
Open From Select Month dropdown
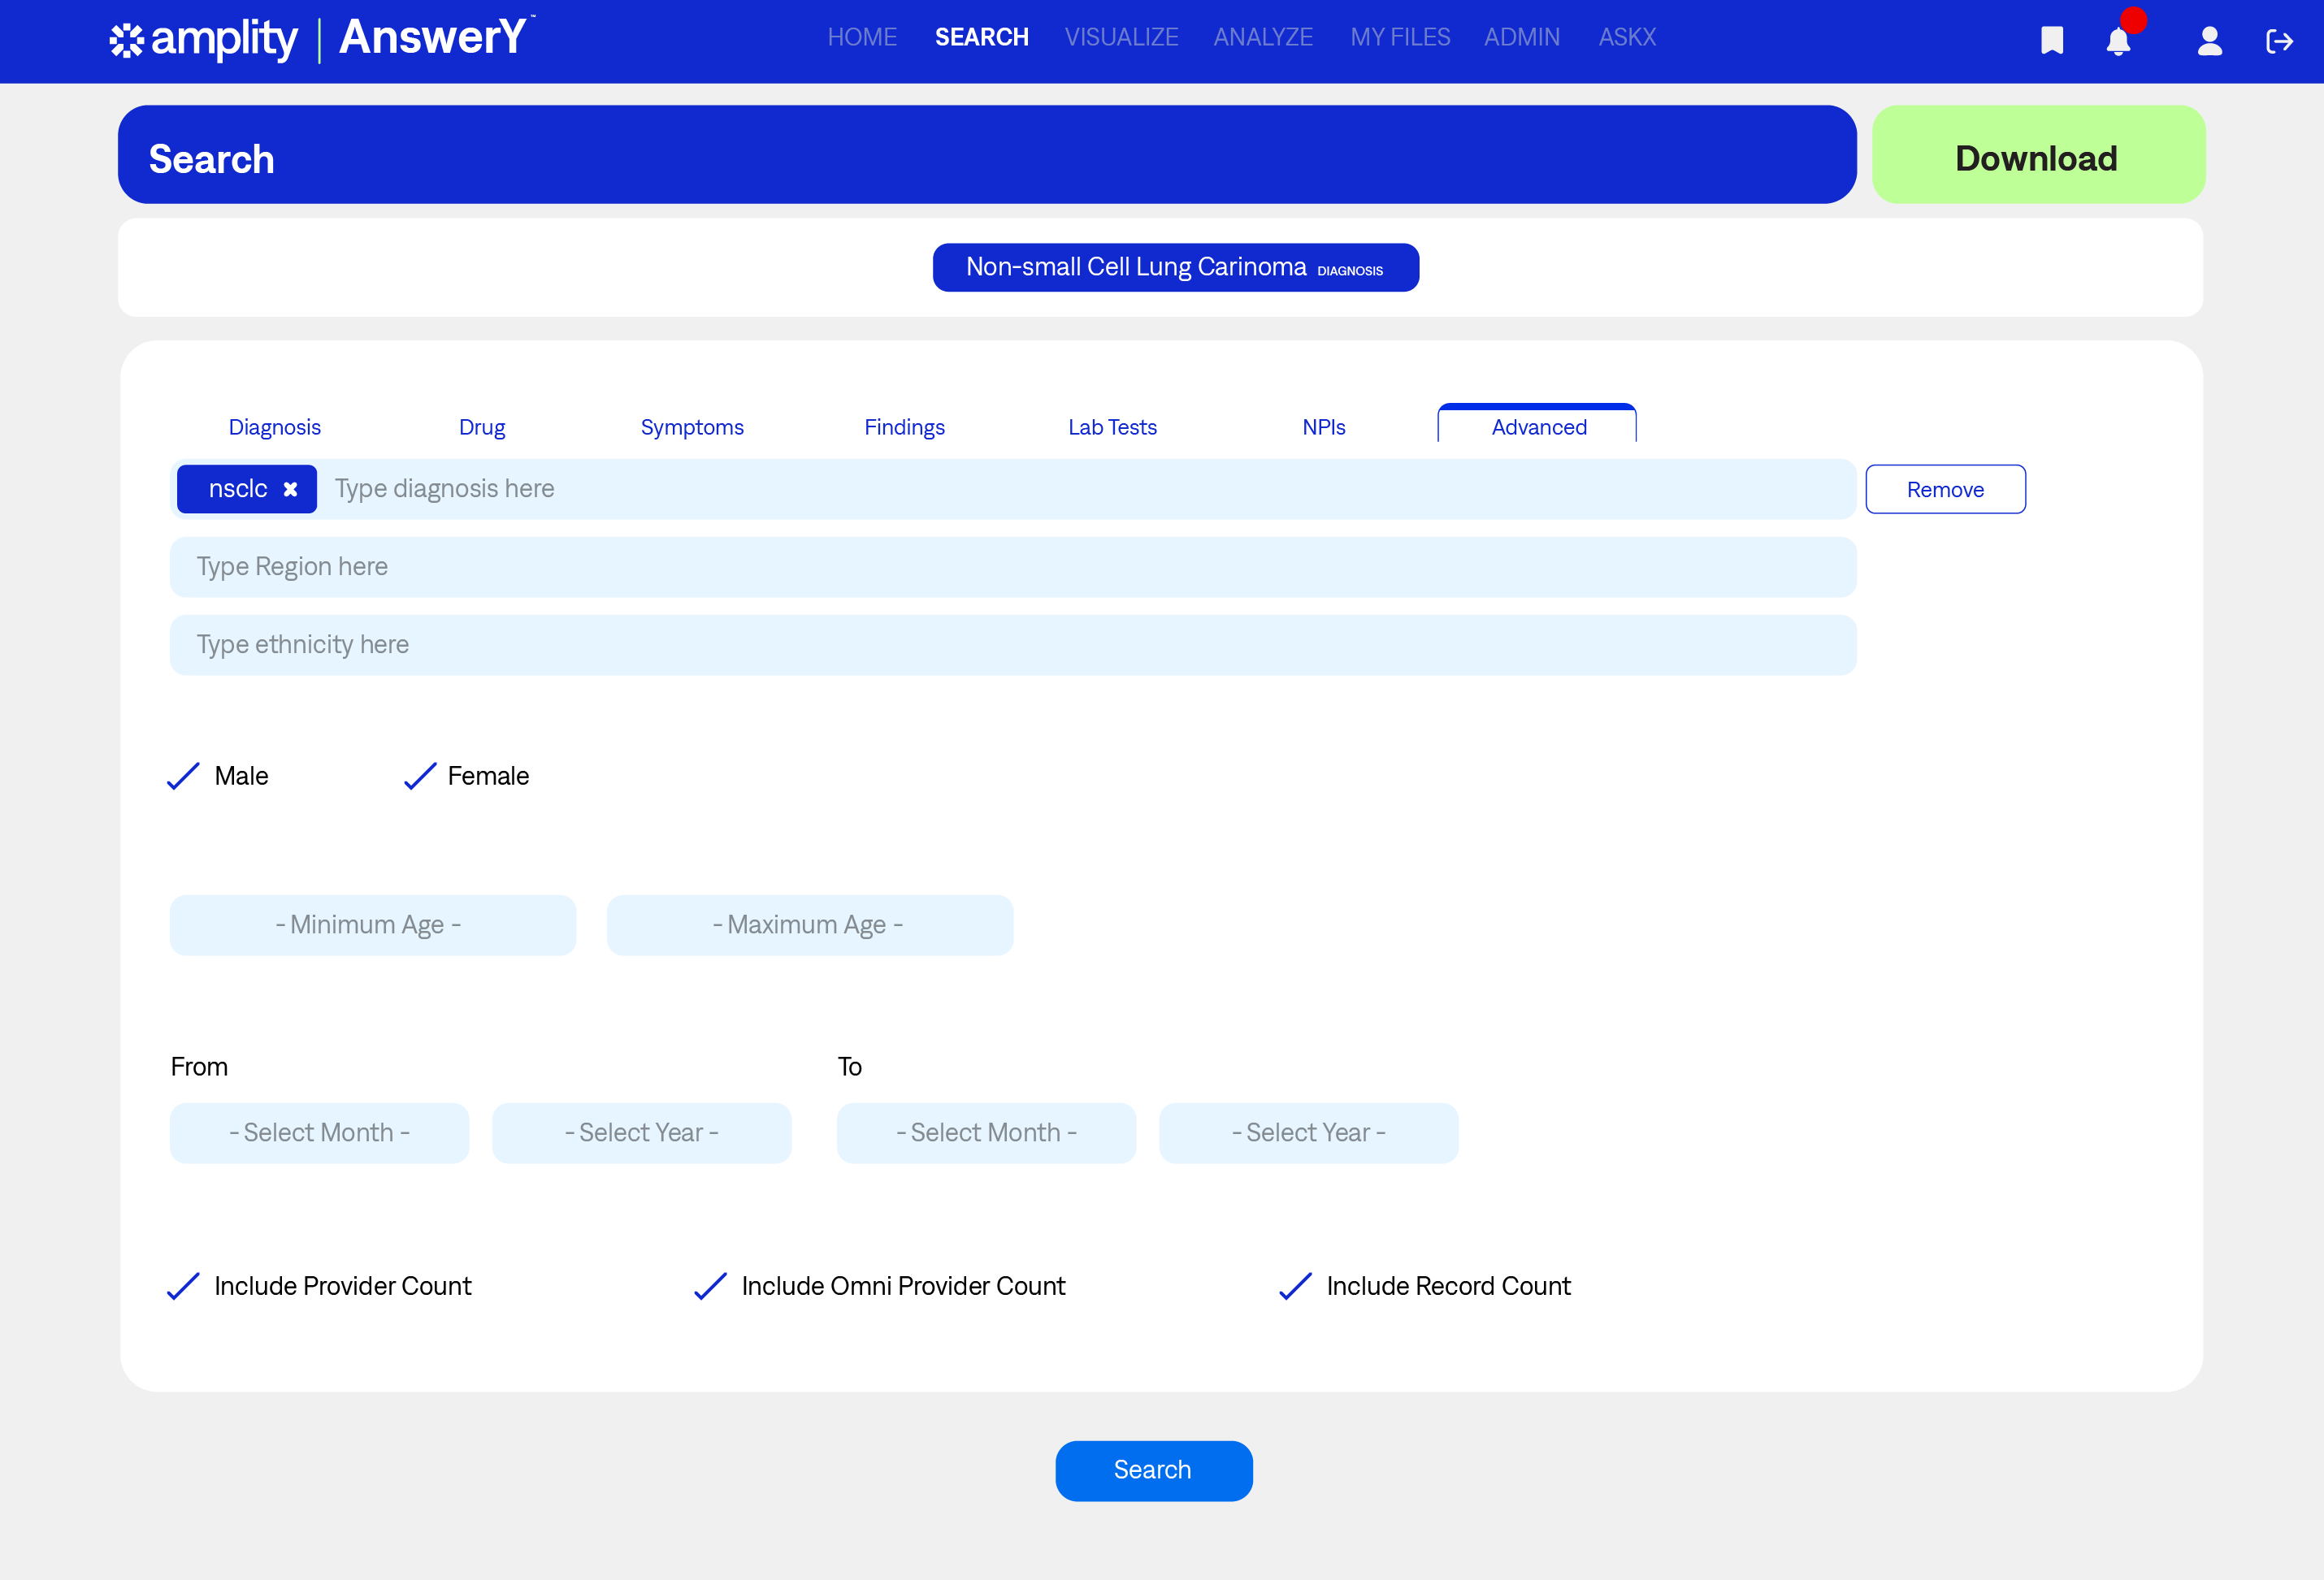[319, 1133]
